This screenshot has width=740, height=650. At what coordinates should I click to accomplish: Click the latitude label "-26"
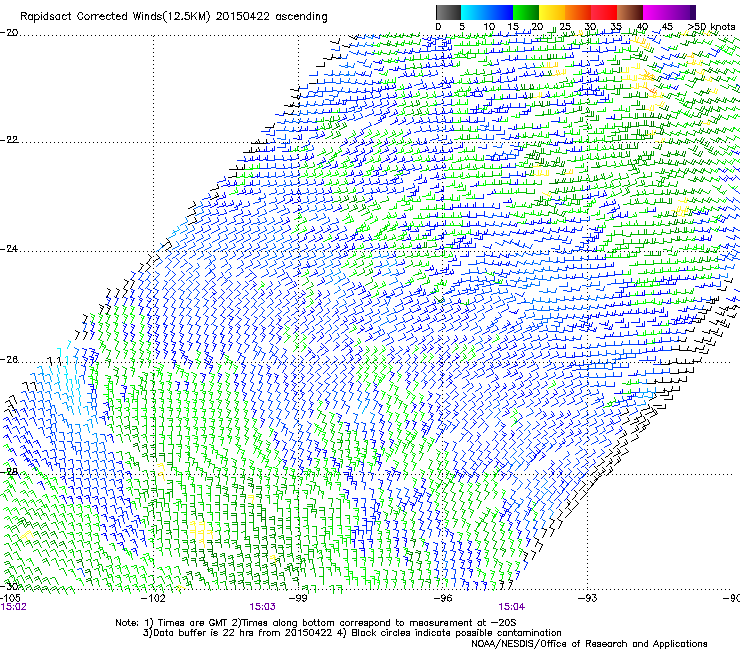(x=9, y=360)
